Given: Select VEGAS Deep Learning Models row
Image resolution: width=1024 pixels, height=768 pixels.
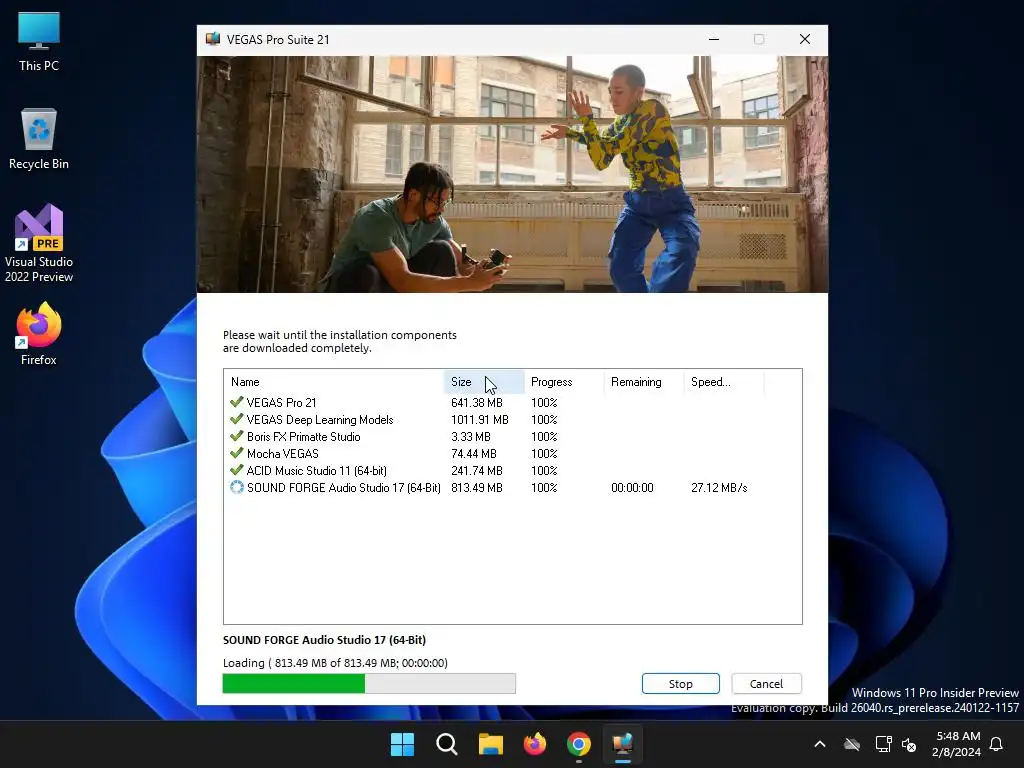Looking at the screenshot, I should [x=513, y=420].
